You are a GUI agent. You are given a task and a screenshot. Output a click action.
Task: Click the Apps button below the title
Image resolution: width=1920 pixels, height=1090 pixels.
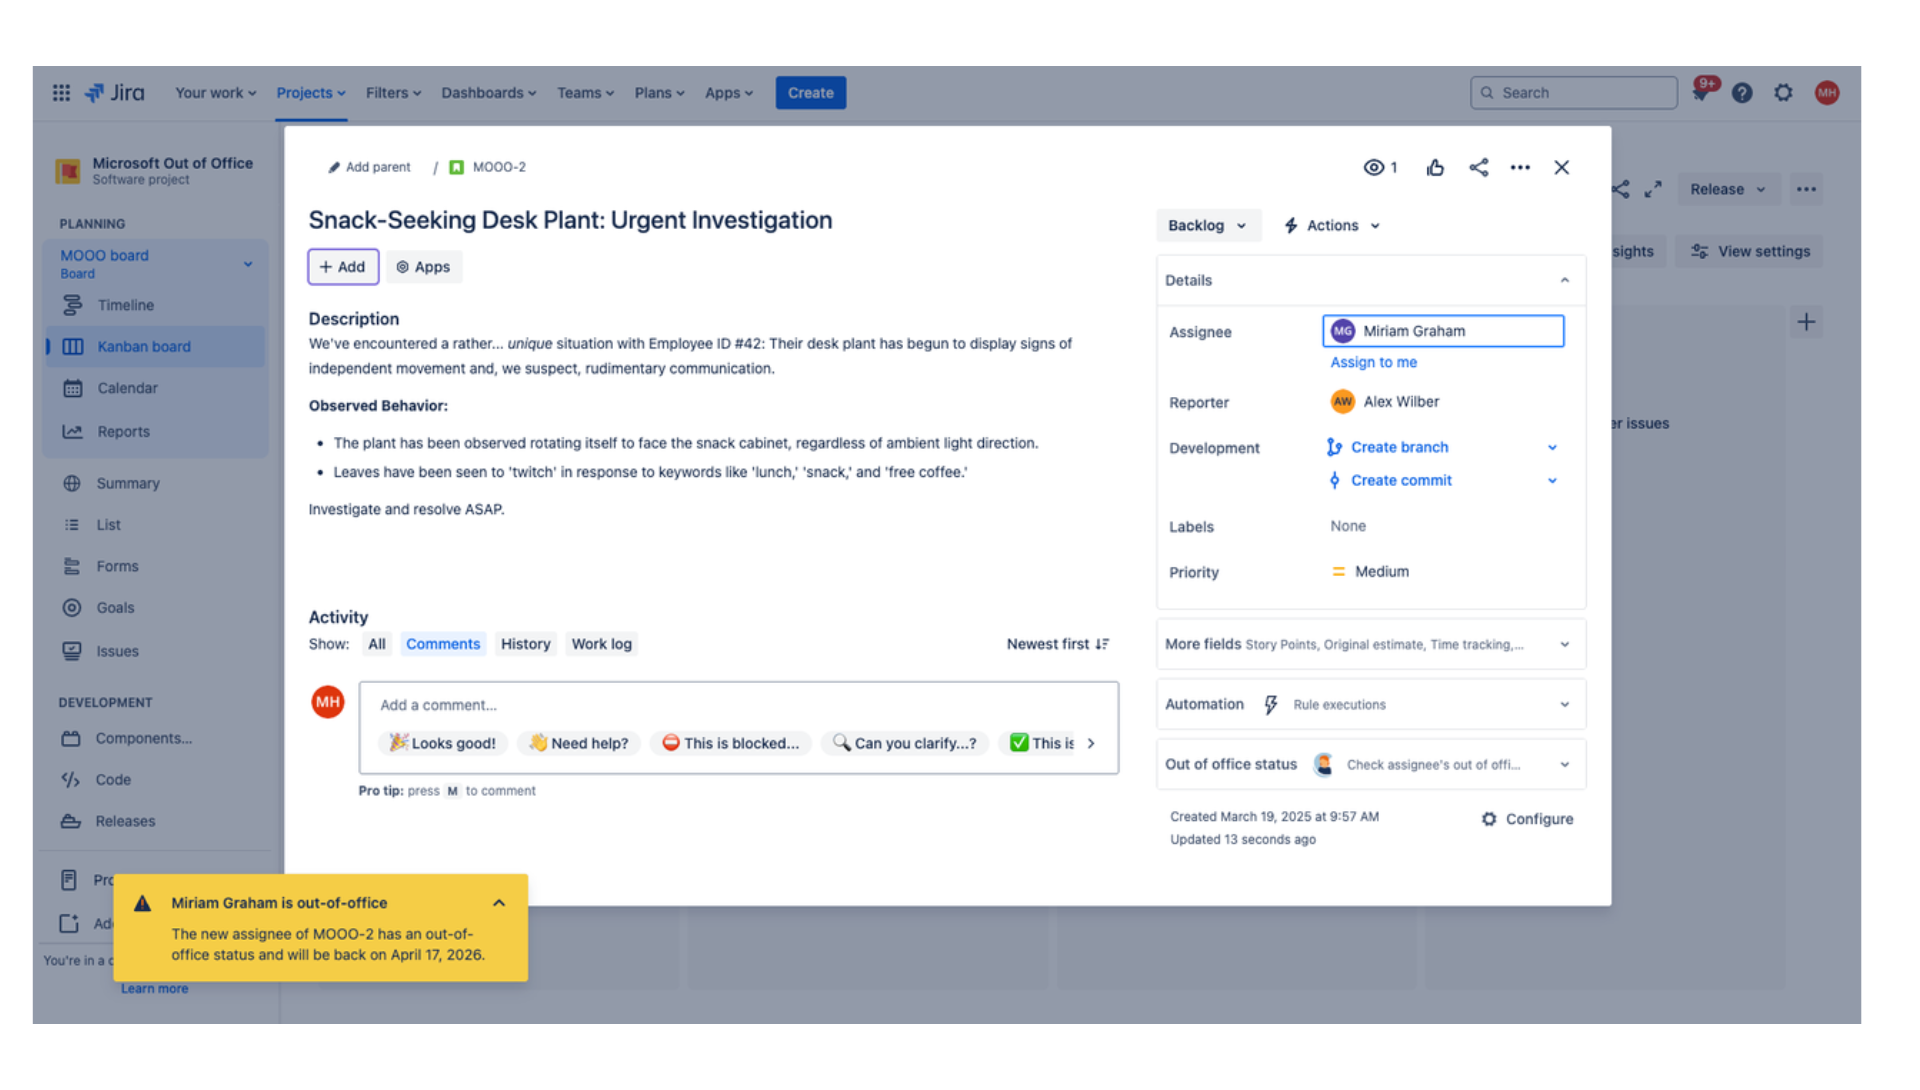(423, 267)
